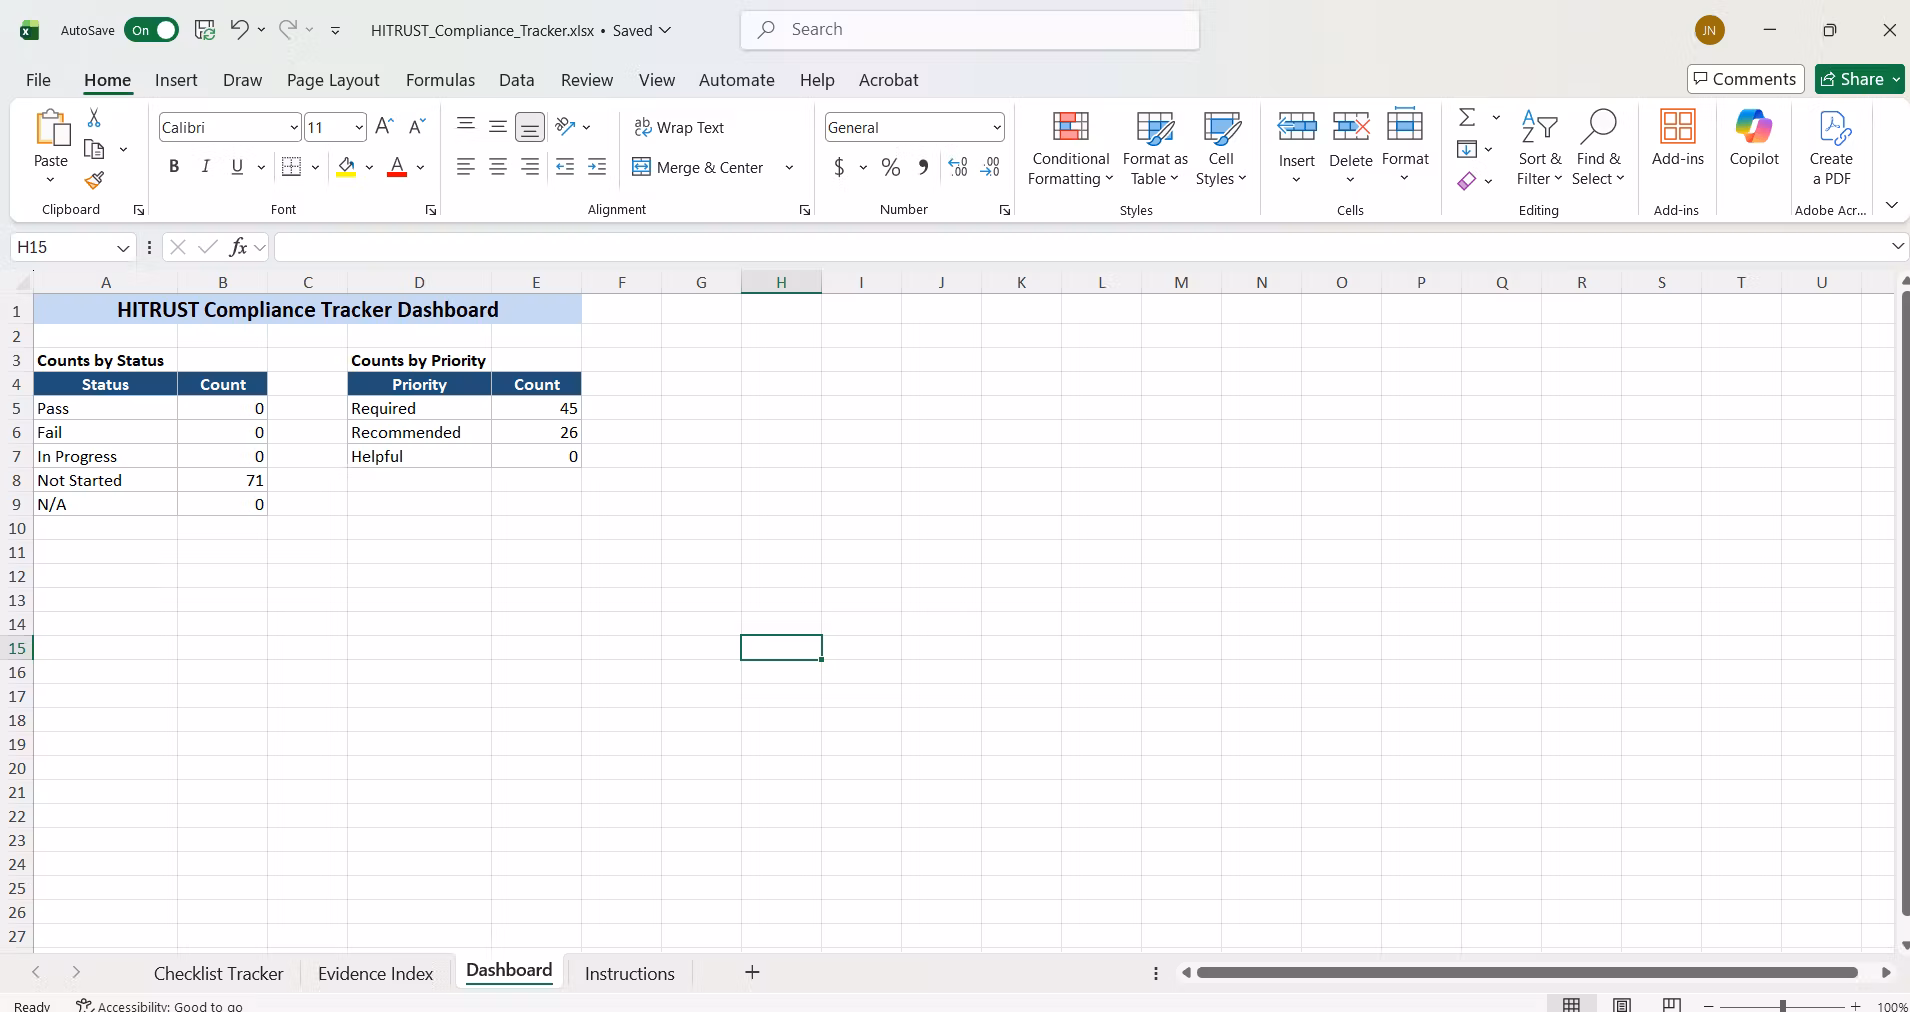This screenshot has height=1012, width=1910.
Task: Expand the Name Box dropdown arrow
Action: click(x=123, y=247)
